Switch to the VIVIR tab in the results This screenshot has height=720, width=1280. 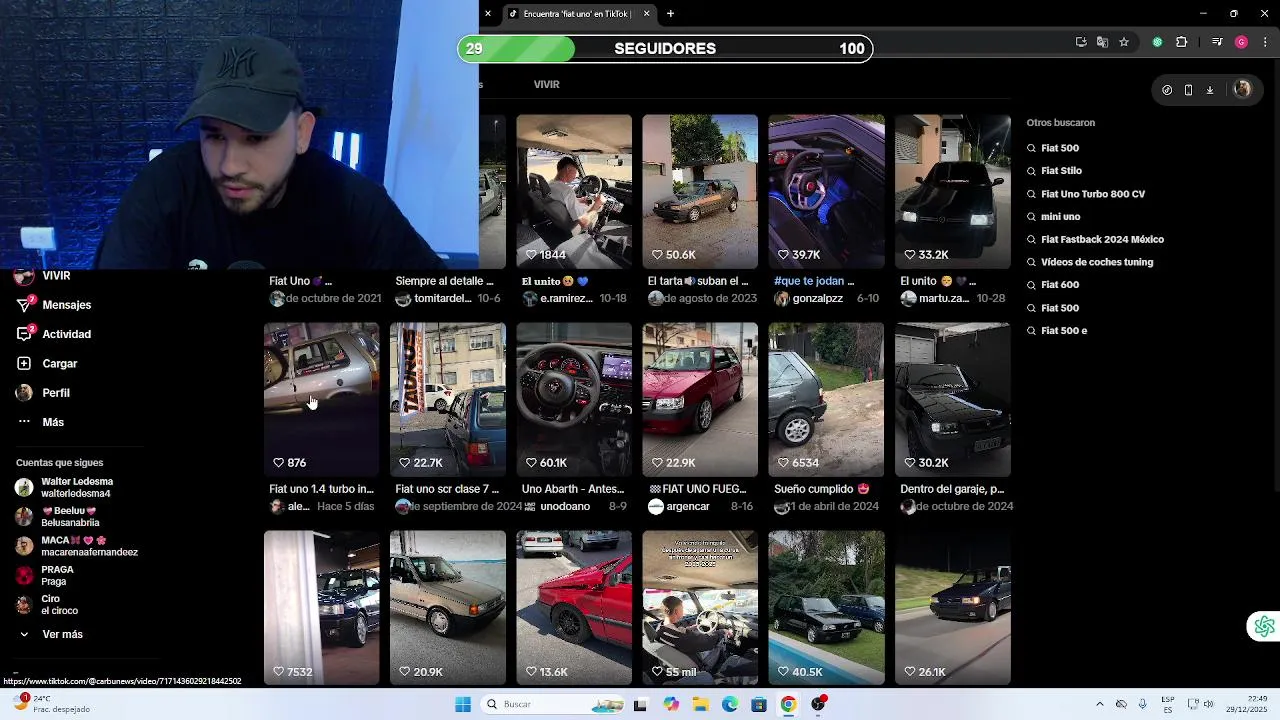coord(546,84)
